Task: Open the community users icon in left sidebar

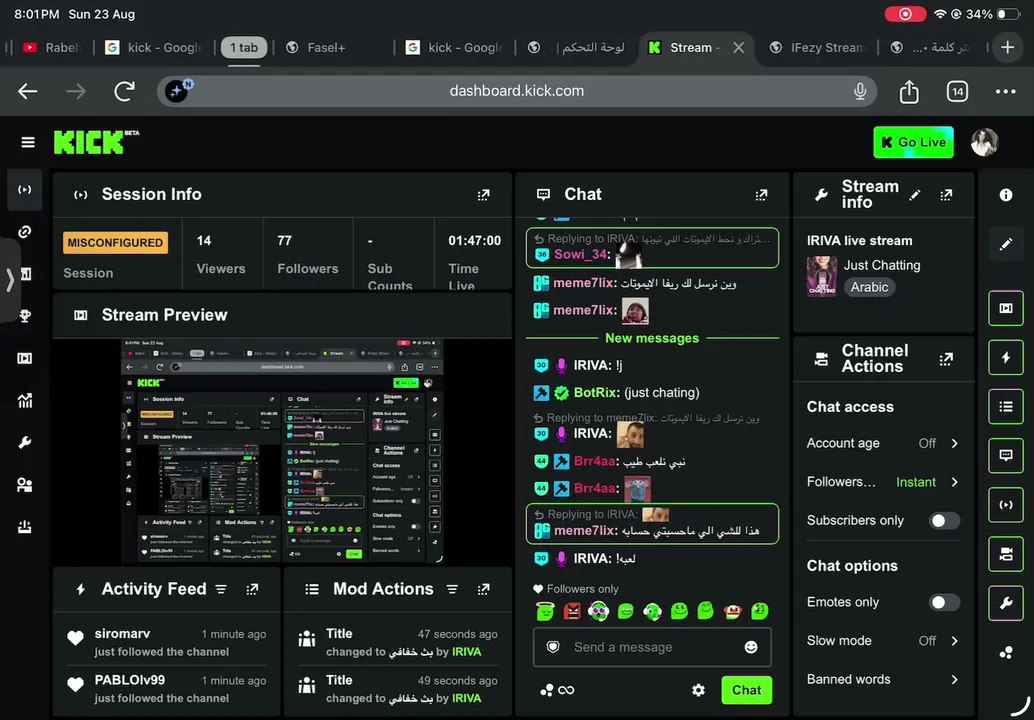Action: [x=24, y=485]
